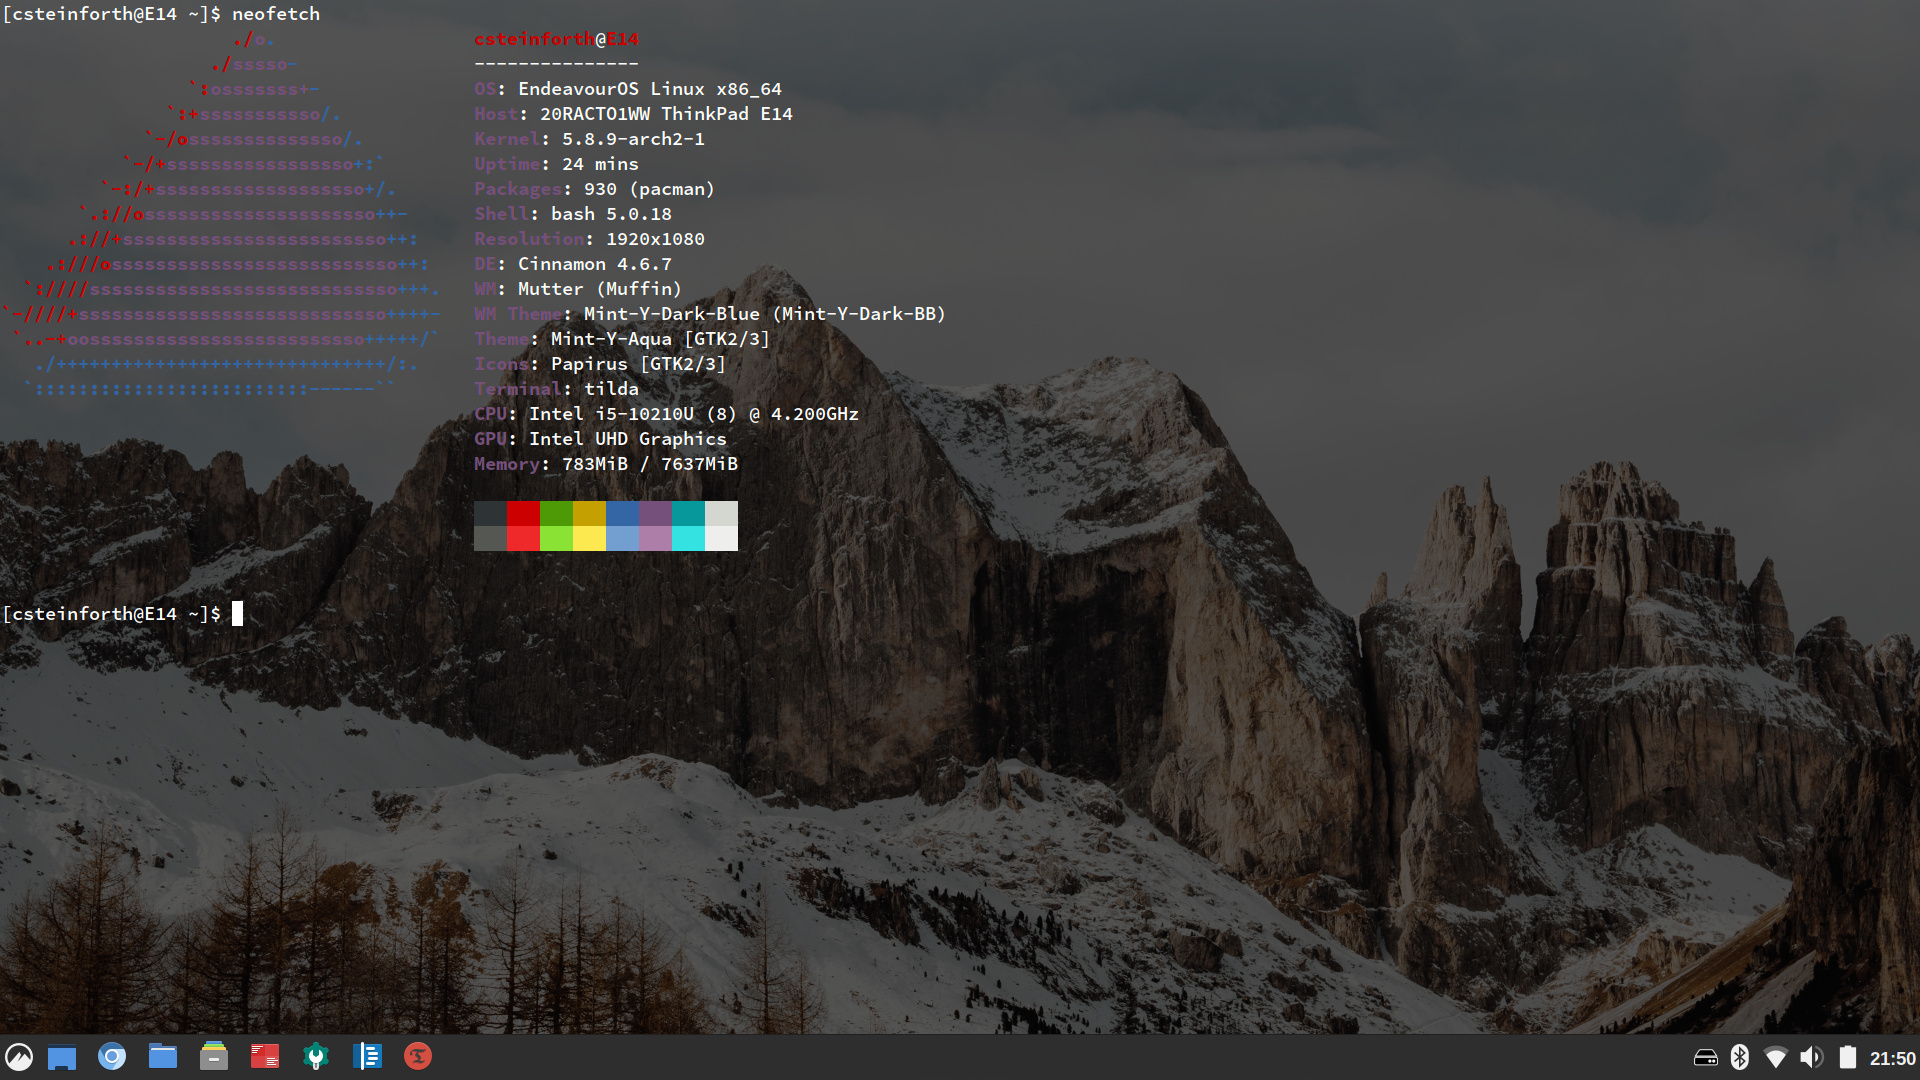Open the green gear wrench settings icon
The image size is (1920, 1080).
point(316,1057)
